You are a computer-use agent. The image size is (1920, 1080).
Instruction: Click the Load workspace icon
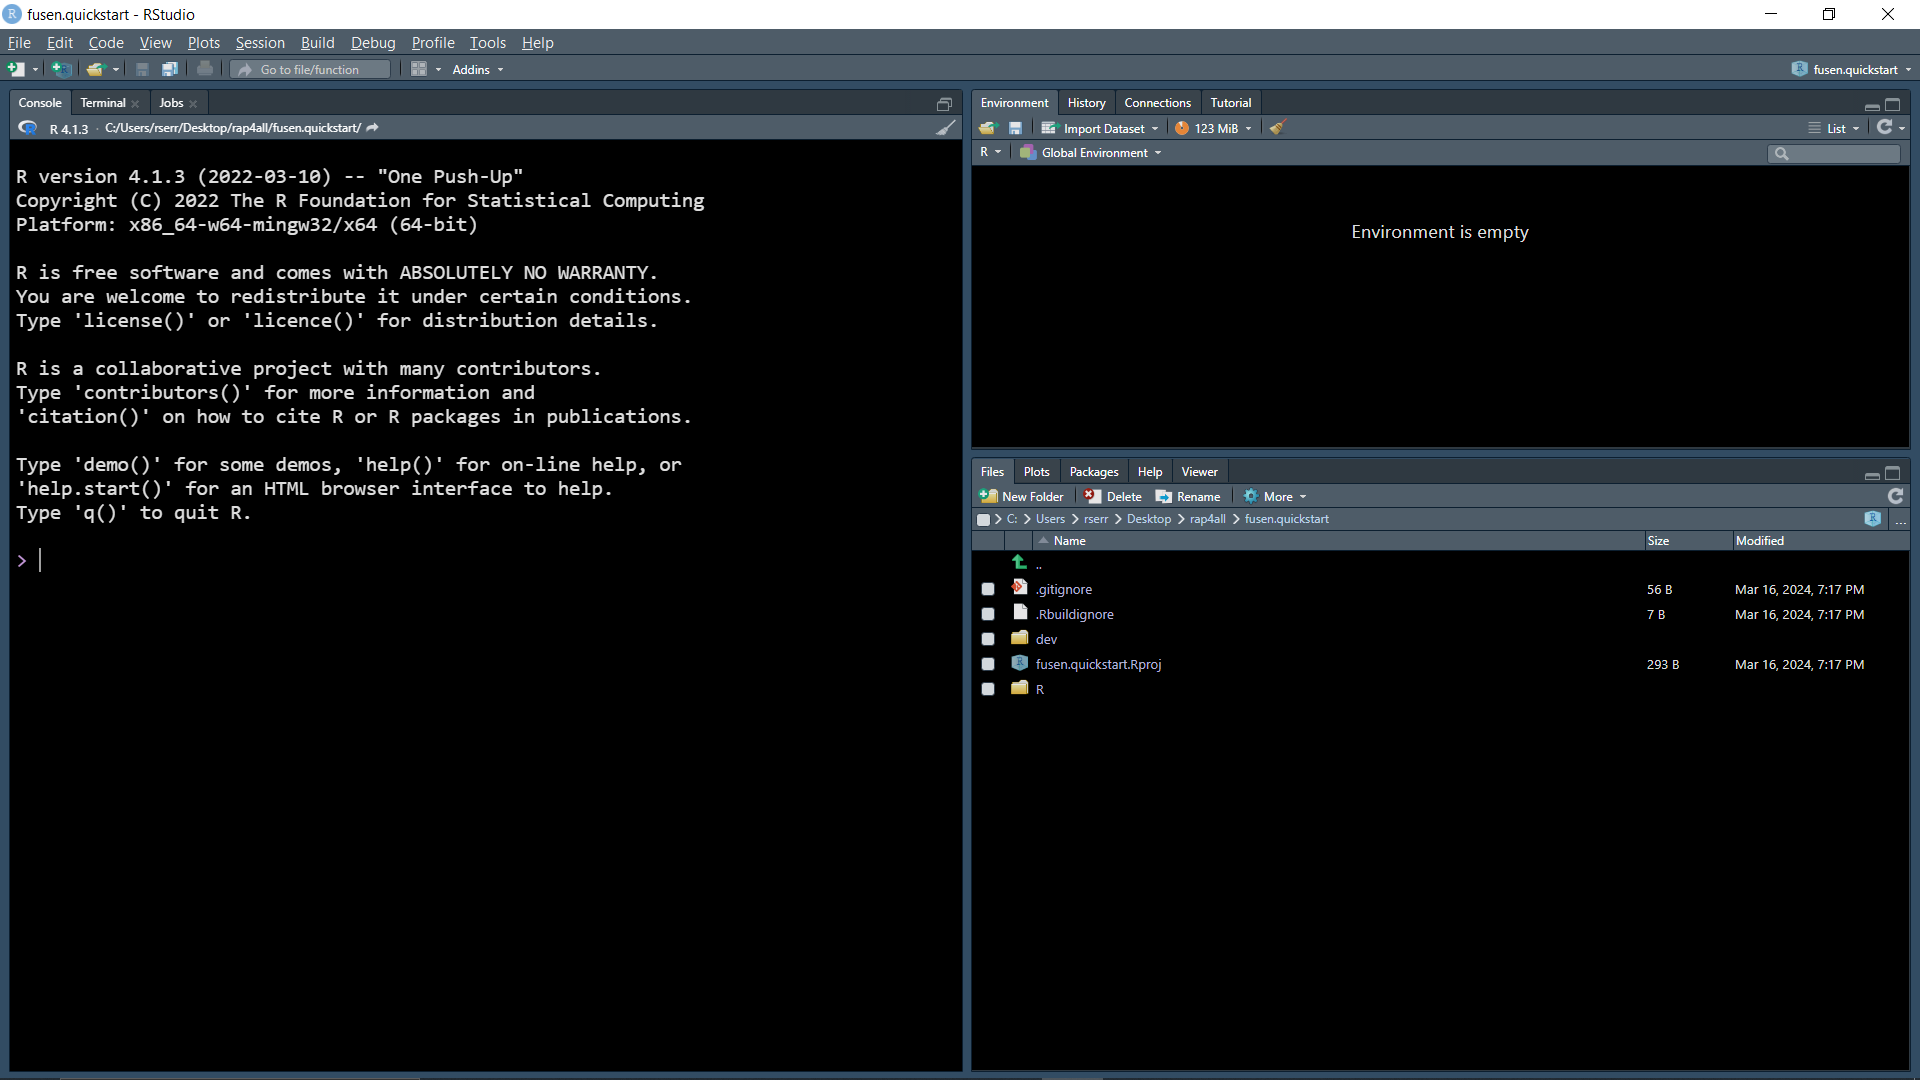coord(988,128)
